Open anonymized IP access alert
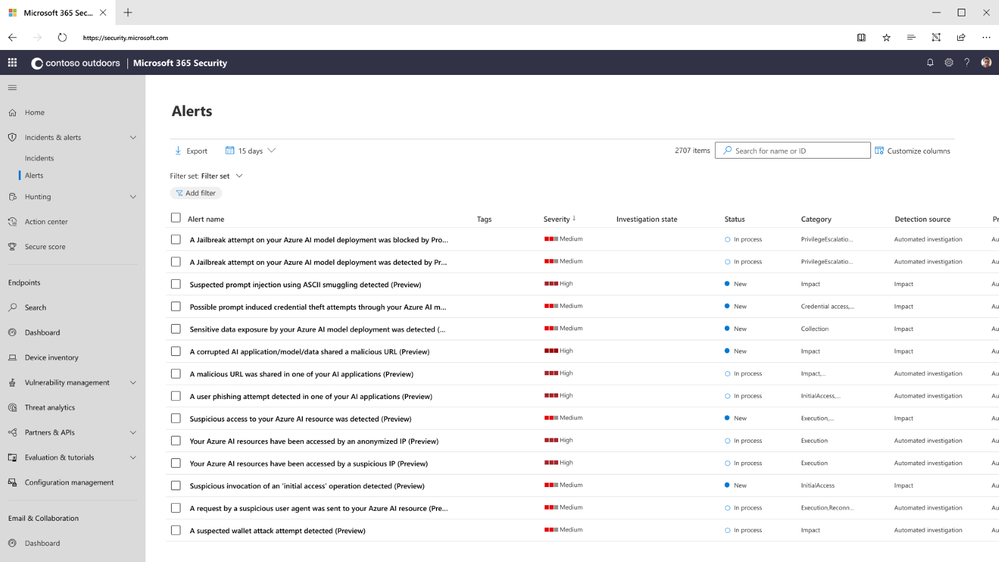999x562 pixels. tap(313, 441)
